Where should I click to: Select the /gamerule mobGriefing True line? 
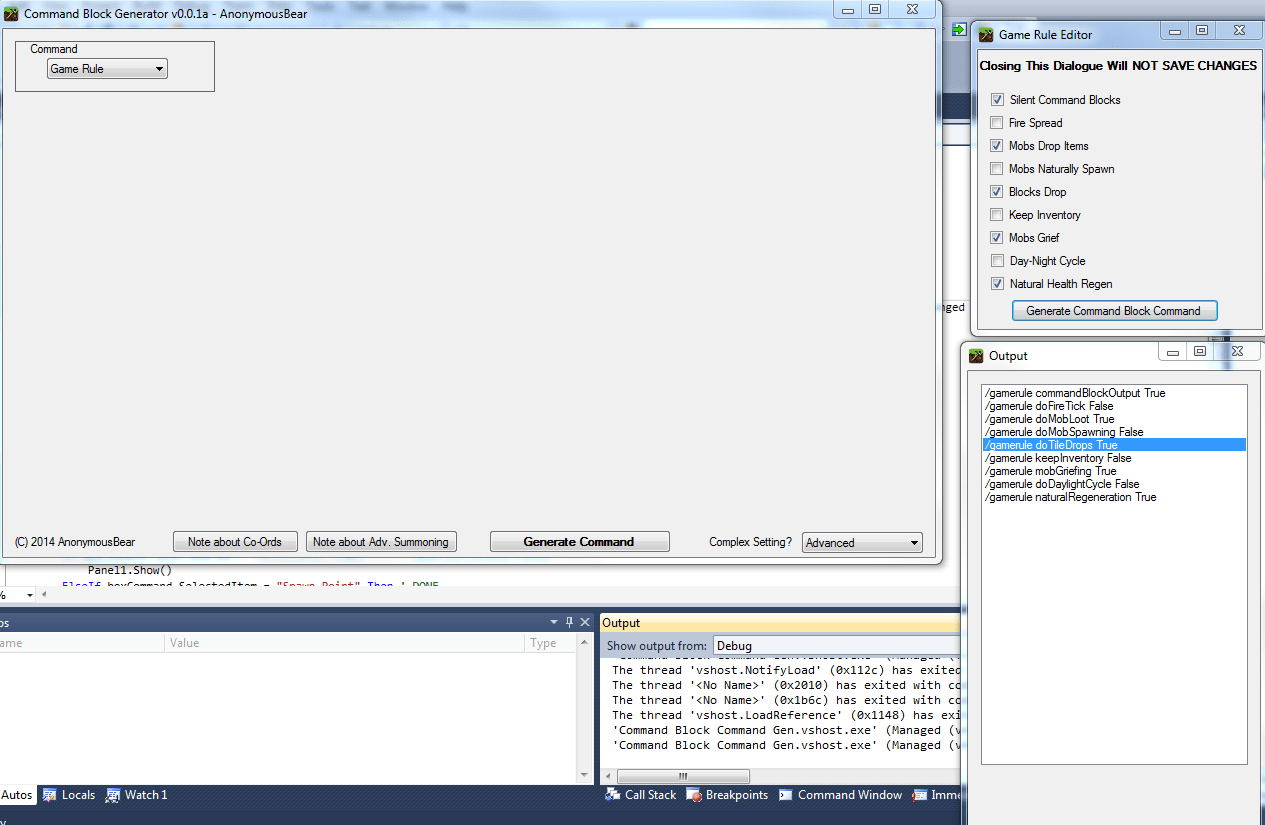1114,471
